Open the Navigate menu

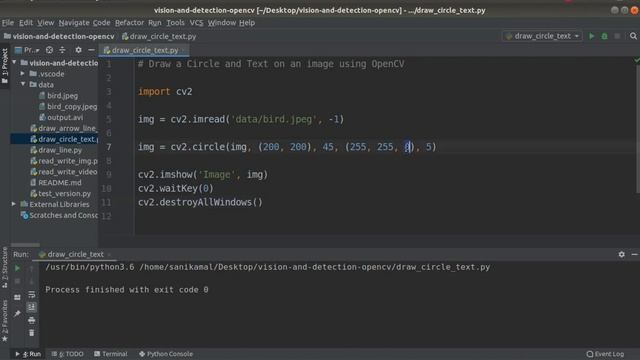[x=74, y=23]
